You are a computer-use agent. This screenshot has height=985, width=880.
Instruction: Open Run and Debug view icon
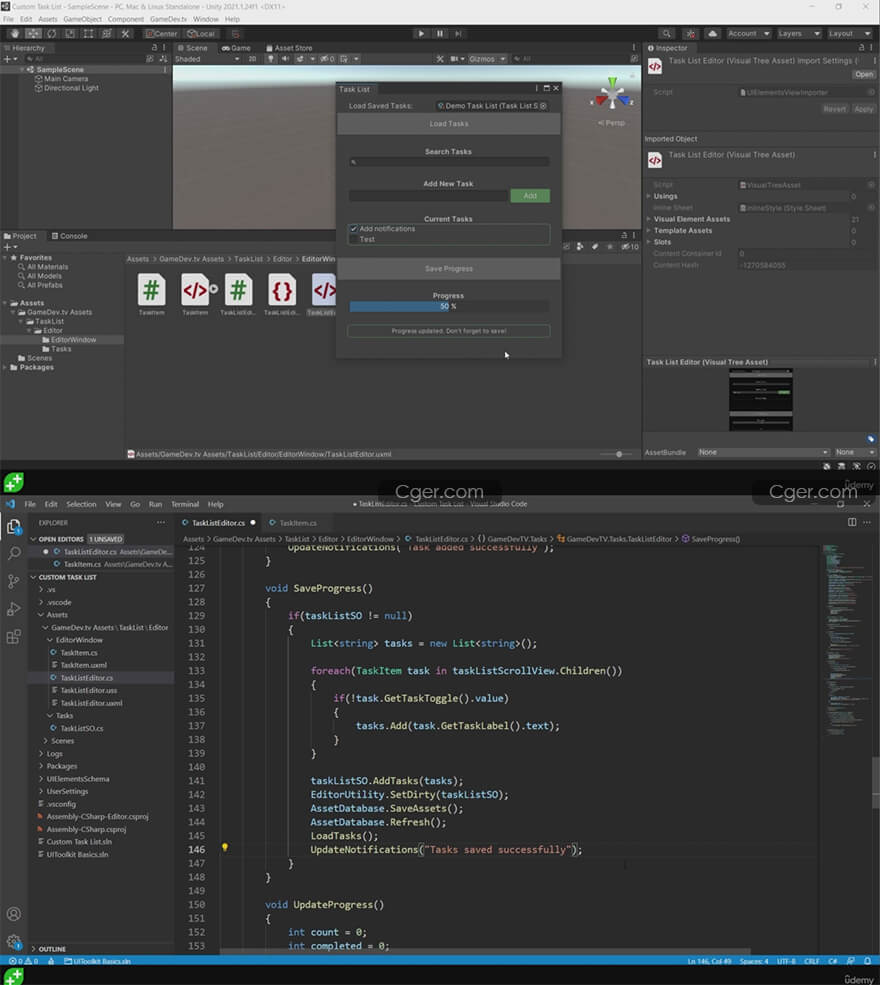pos(14,609)
